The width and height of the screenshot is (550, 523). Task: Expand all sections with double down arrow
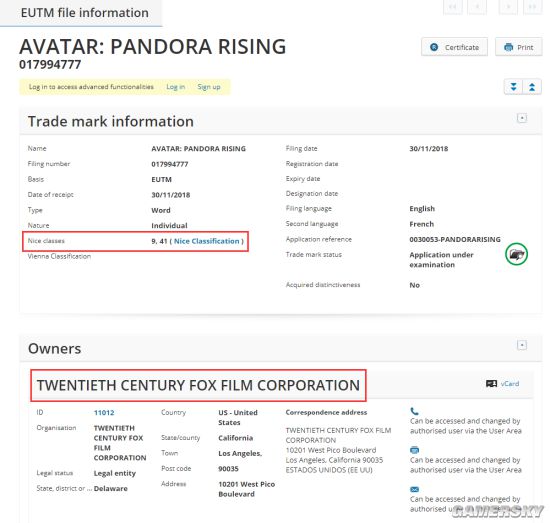514,87
